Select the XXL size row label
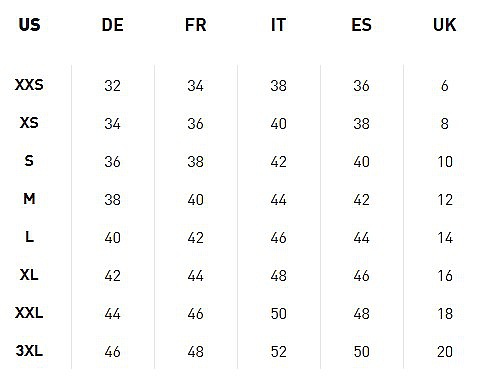 coord(29,313)
